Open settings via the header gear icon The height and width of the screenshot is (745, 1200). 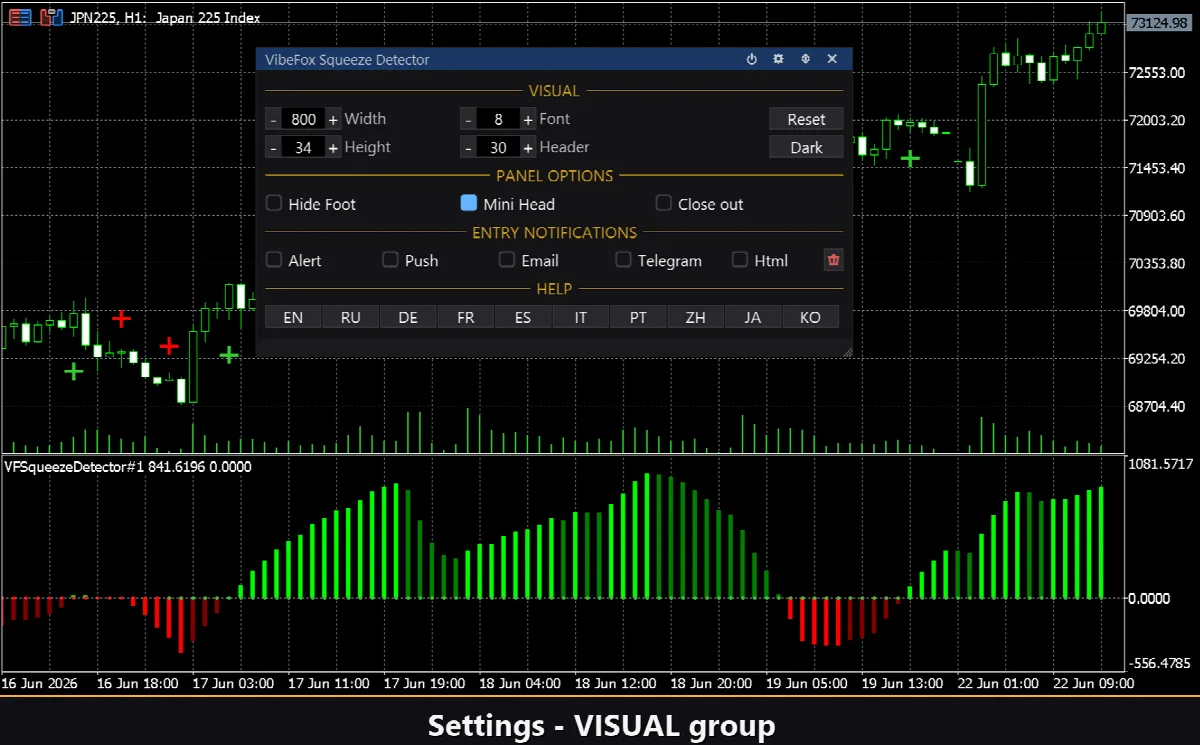pyautogui.click(x=778, y=60)
